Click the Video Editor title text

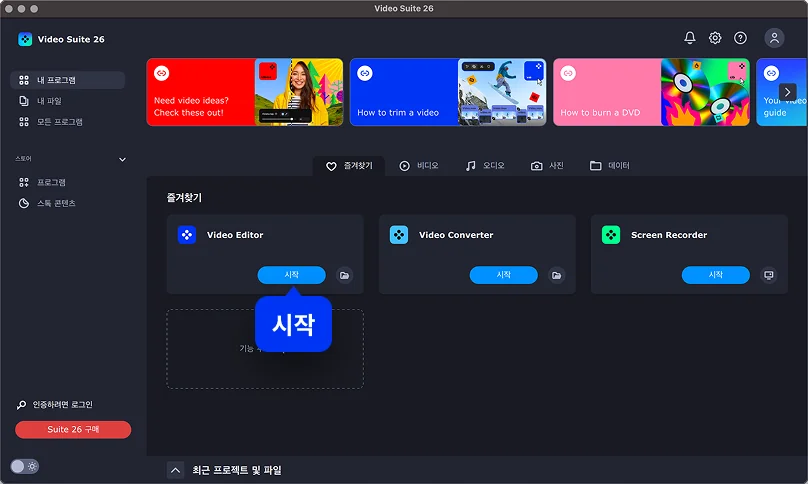[235, 235]
